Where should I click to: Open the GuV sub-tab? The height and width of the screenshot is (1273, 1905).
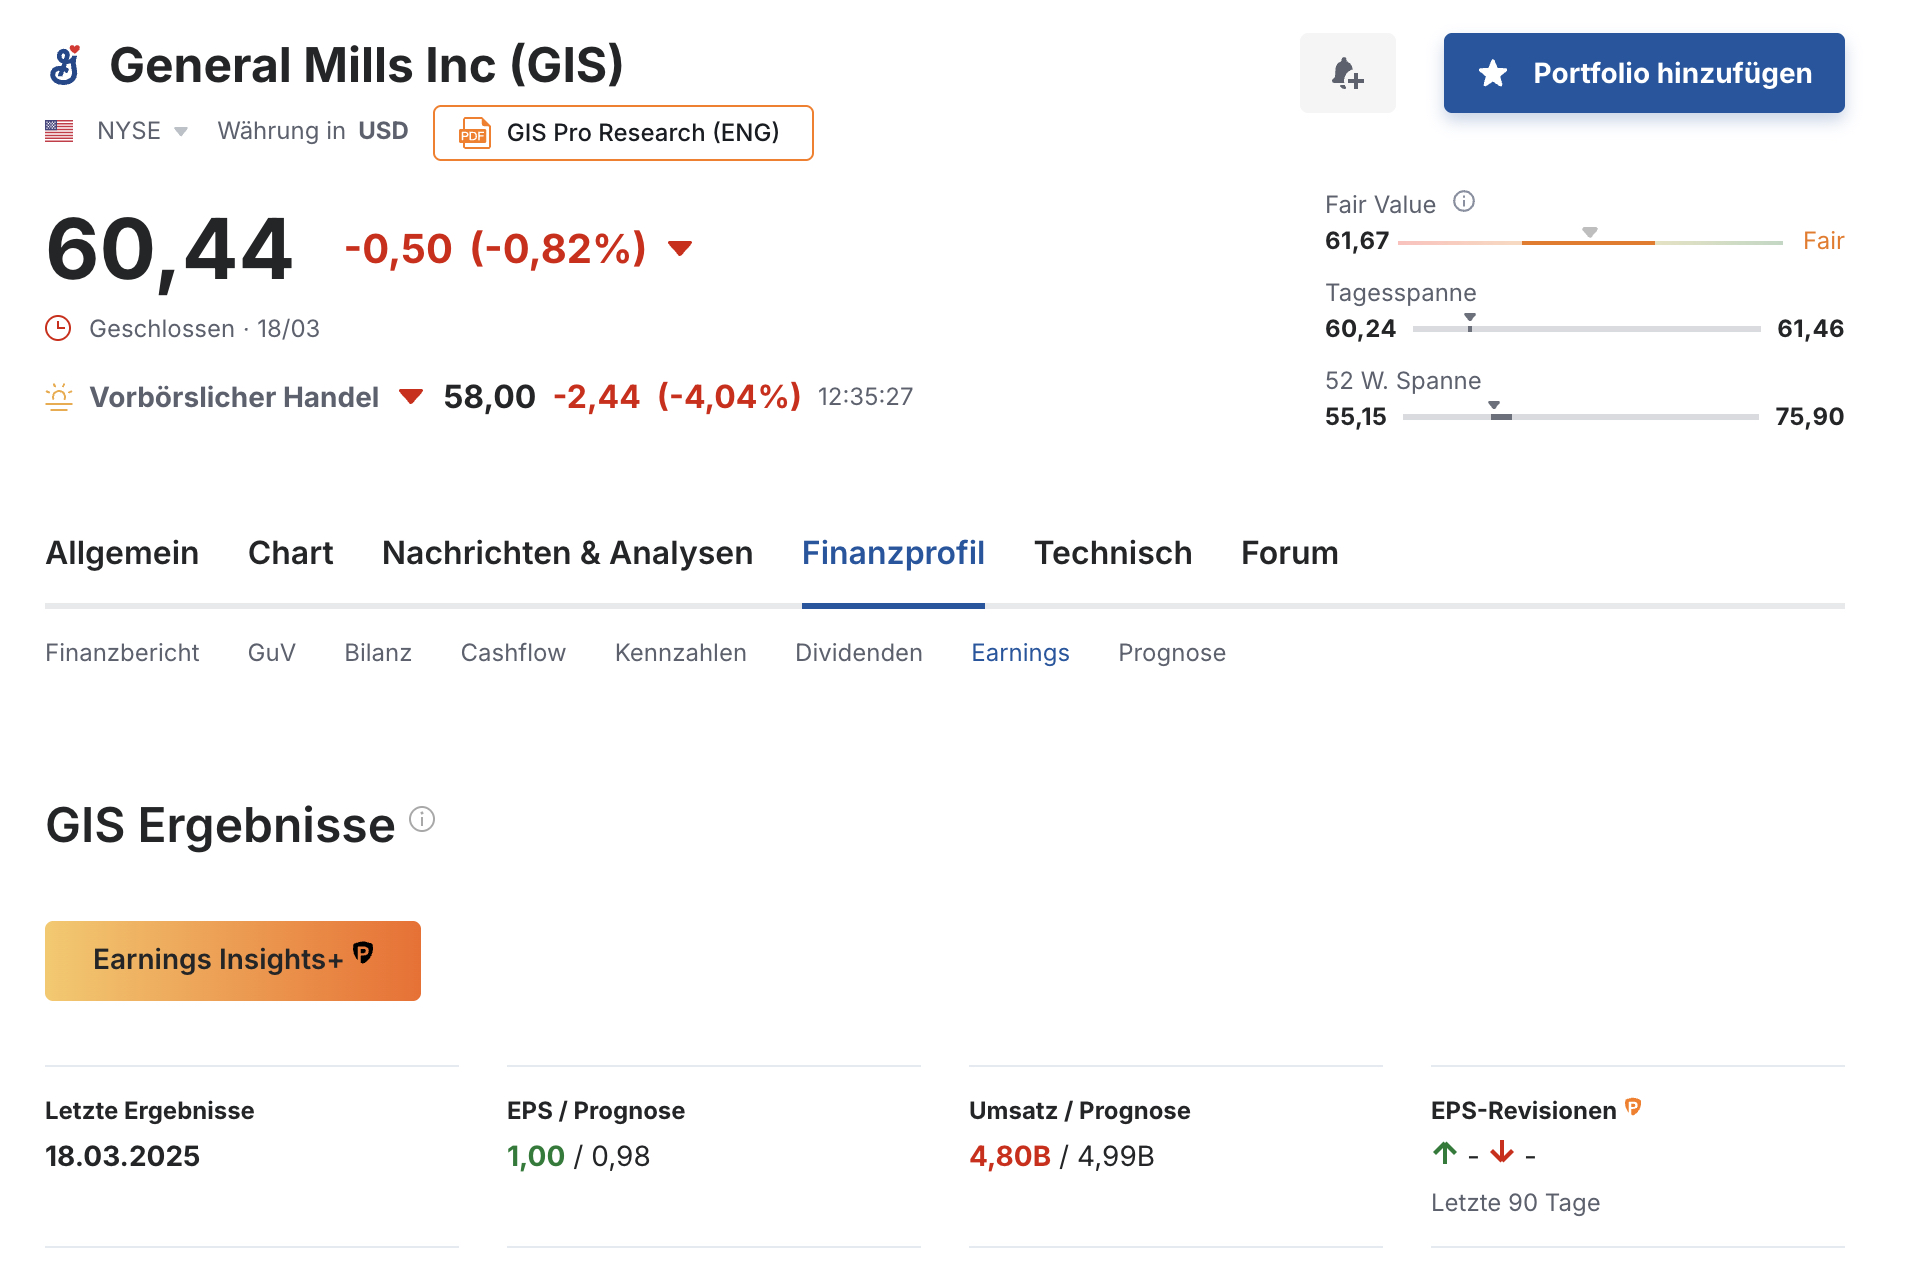[x=272, y=653]
